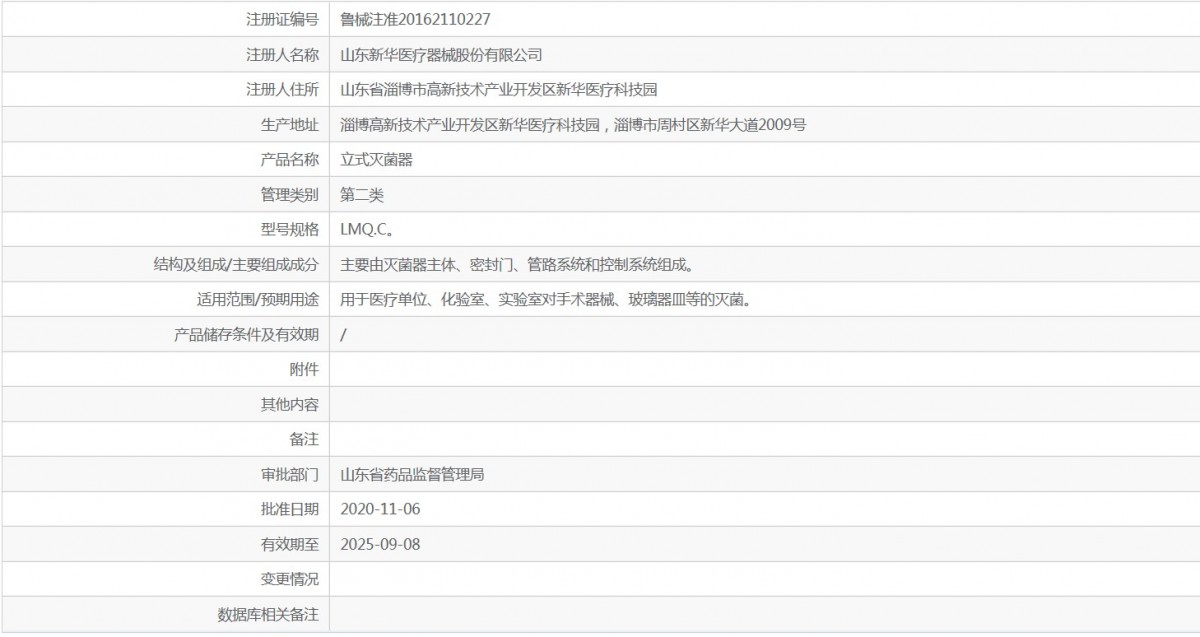Click the 产品储存条件及有效期 label
The width and height of the screenshot is (1200, 637).
(246, 334)
